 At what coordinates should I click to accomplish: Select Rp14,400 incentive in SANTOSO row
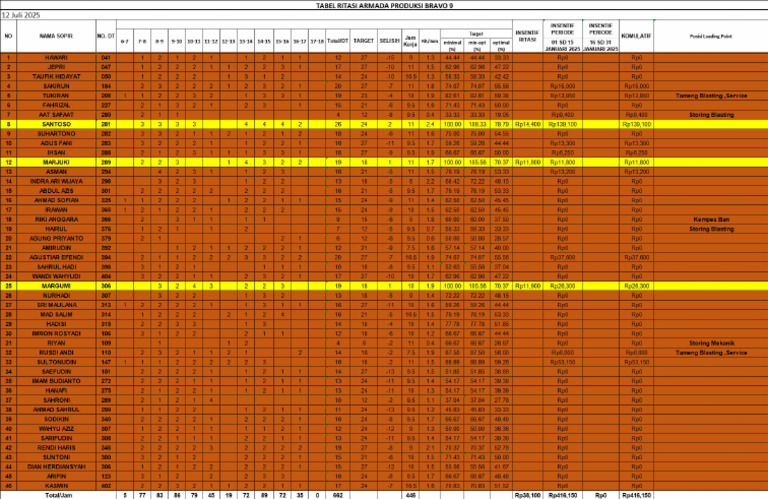[x=528, y=124]
